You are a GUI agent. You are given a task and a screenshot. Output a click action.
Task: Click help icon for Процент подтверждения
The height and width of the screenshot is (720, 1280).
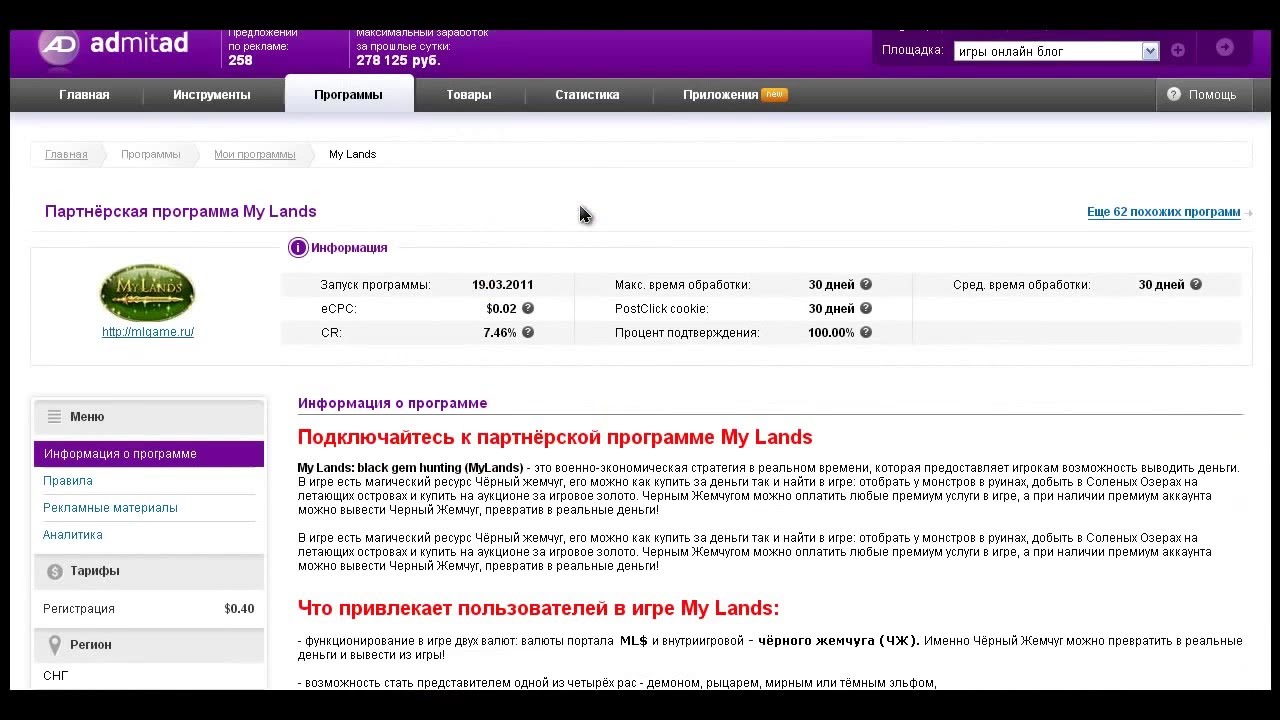[866, 333]
